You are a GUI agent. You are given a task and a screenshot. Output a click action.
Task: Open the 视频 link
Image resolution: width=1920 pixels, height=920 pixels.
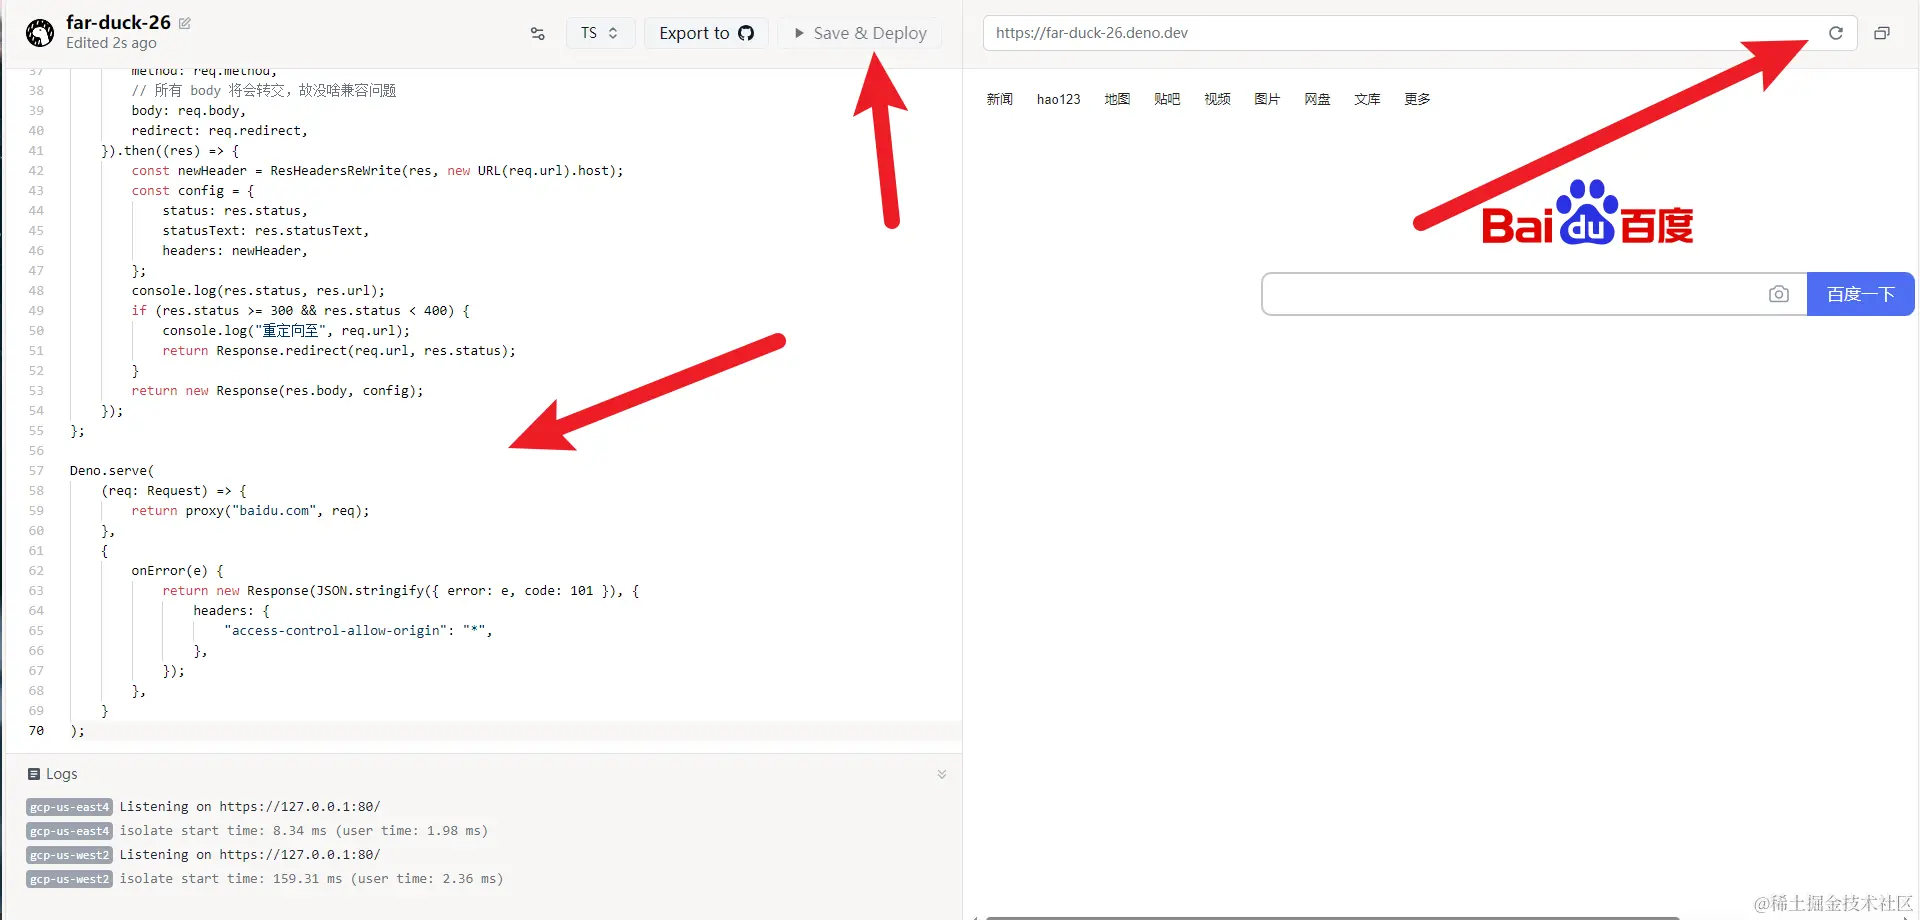[1217, 99]
